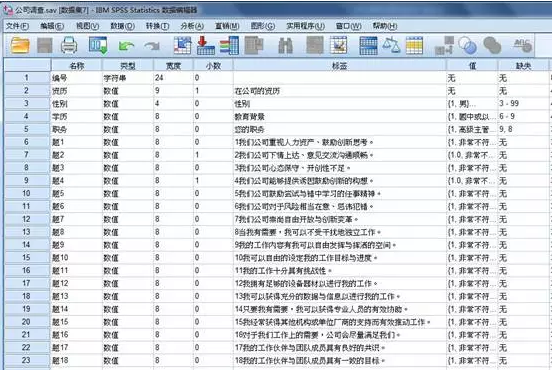Screen dimensions: 553x370
Task: Click the Weight cases scale icon
Action: [x=391, y=46]
